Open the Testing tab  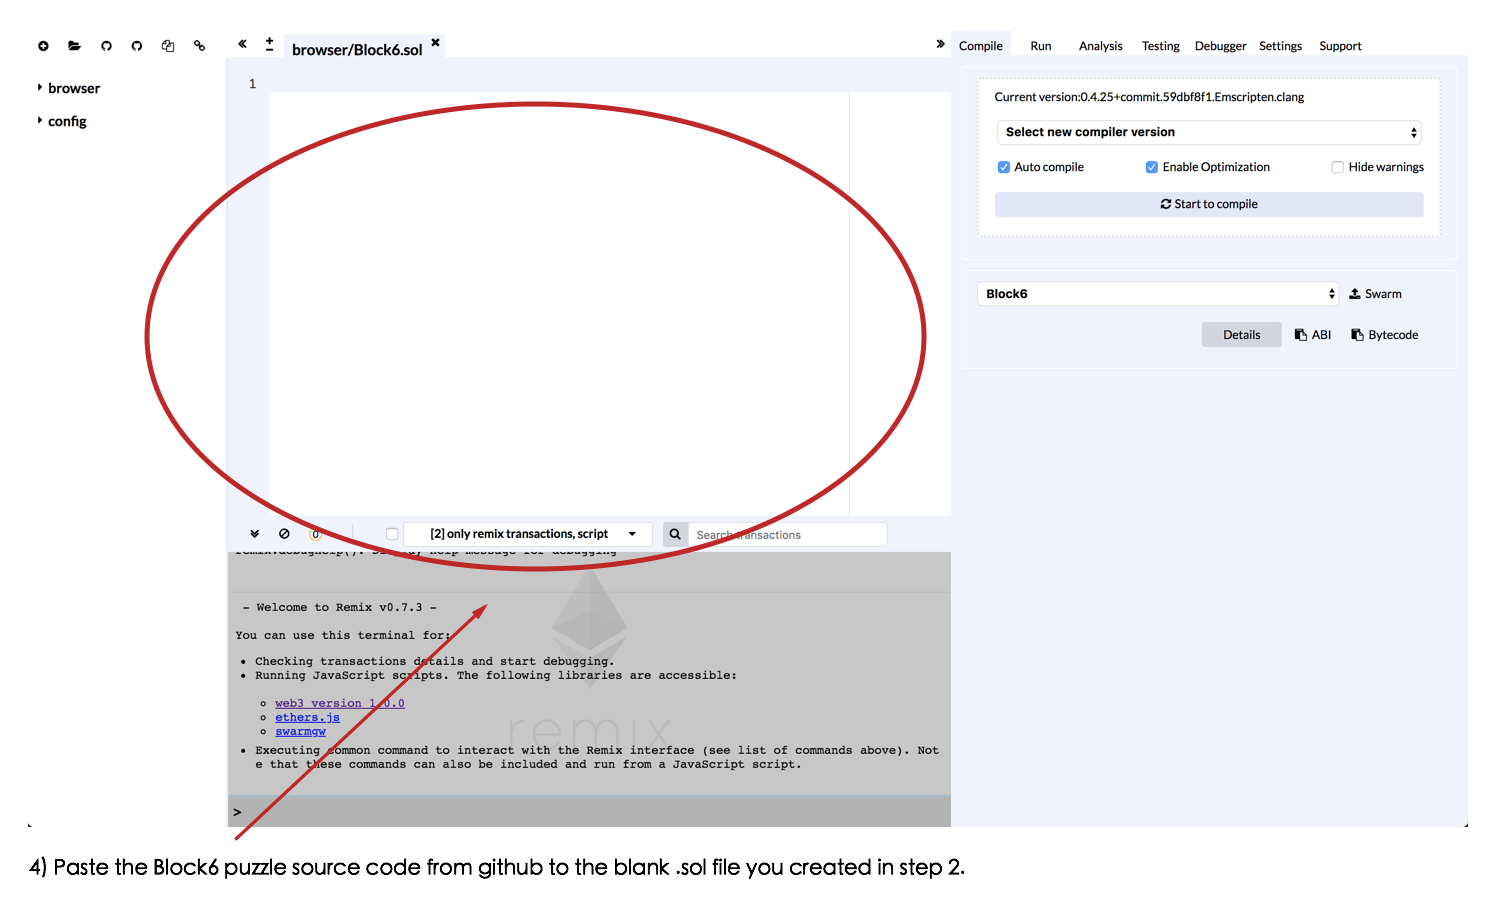click(1161, 46)
